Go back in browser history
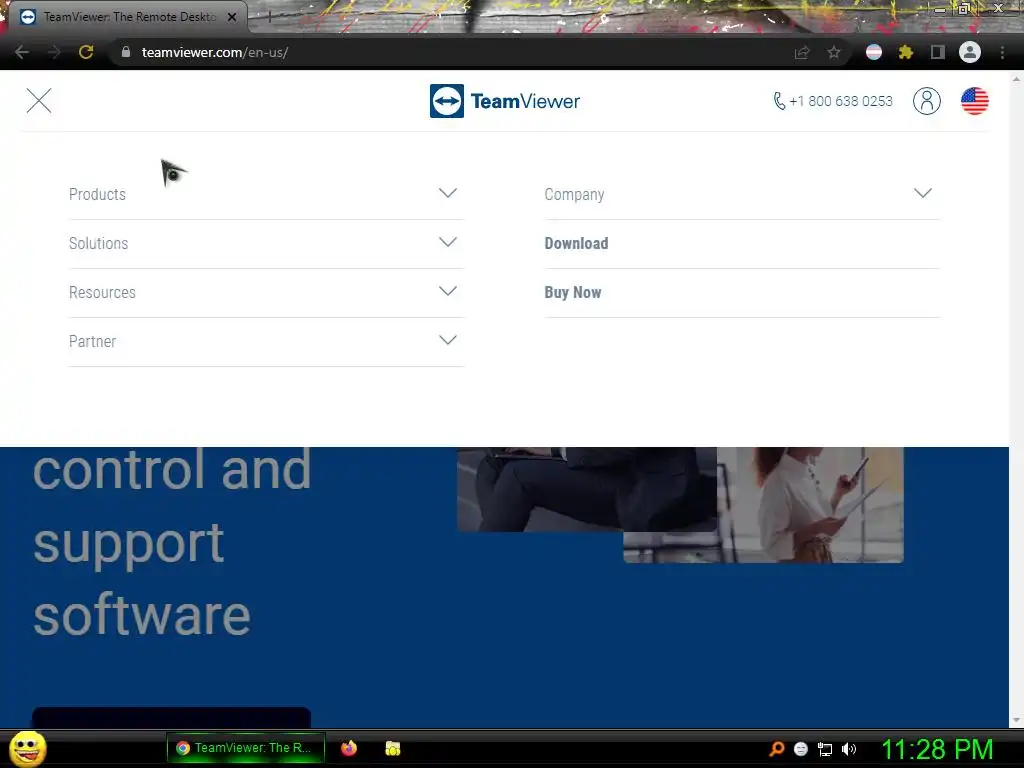 click(22, 52)
